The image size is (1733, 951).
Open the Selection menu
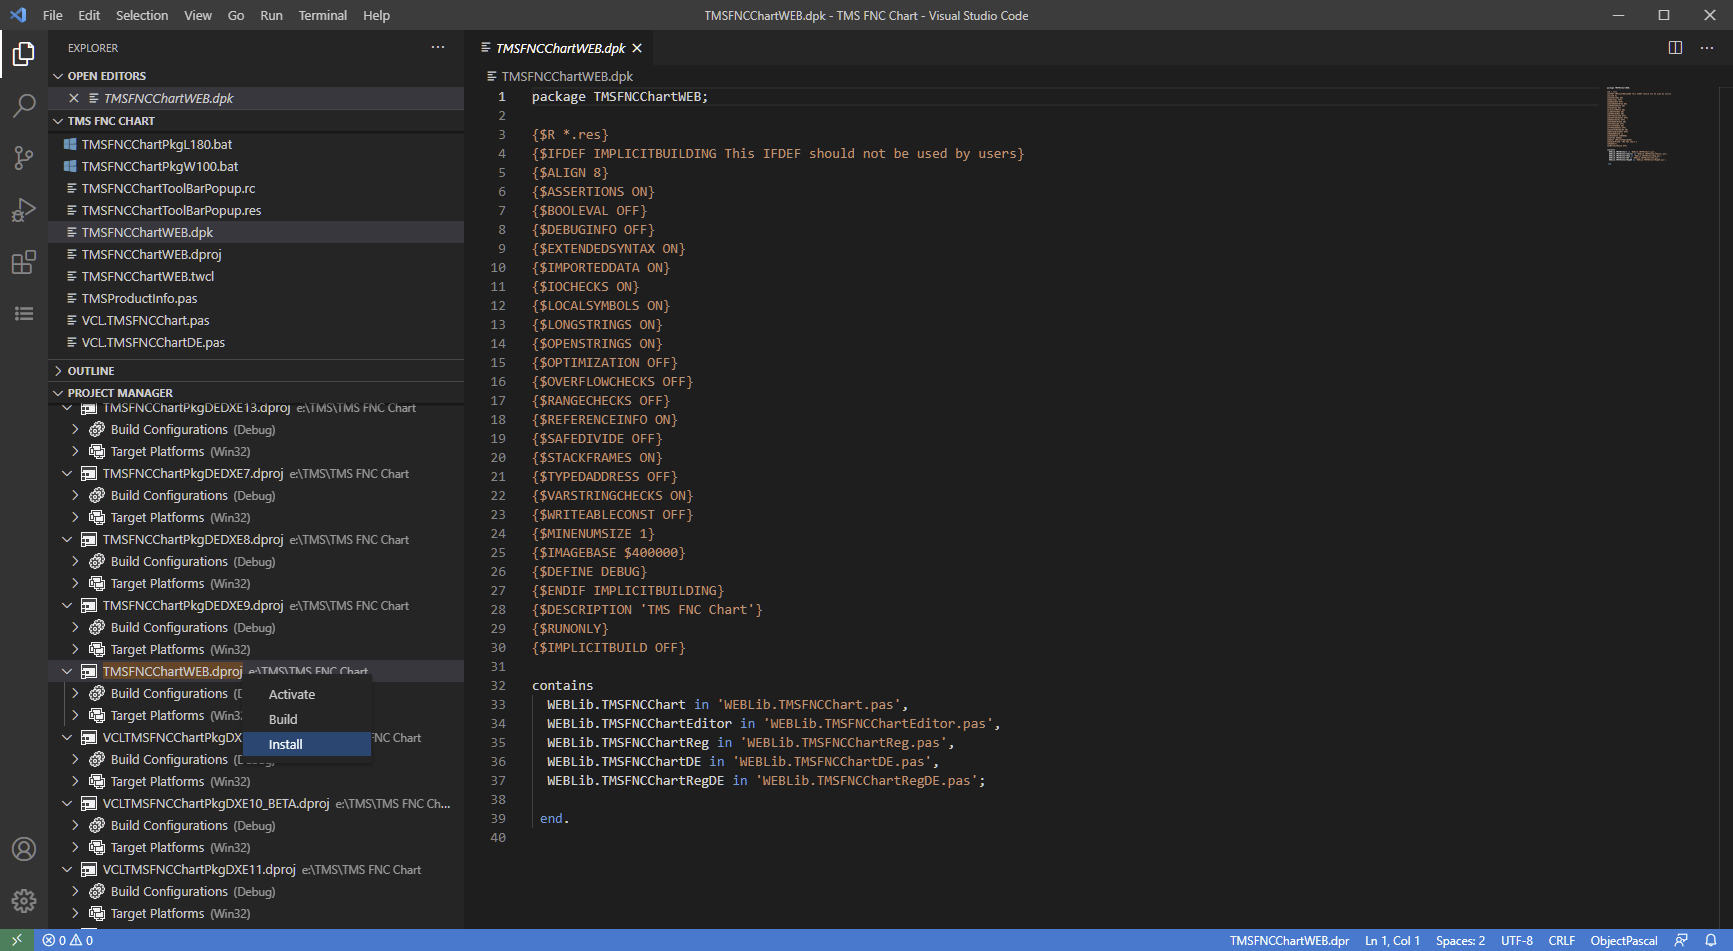click(142, 15)
